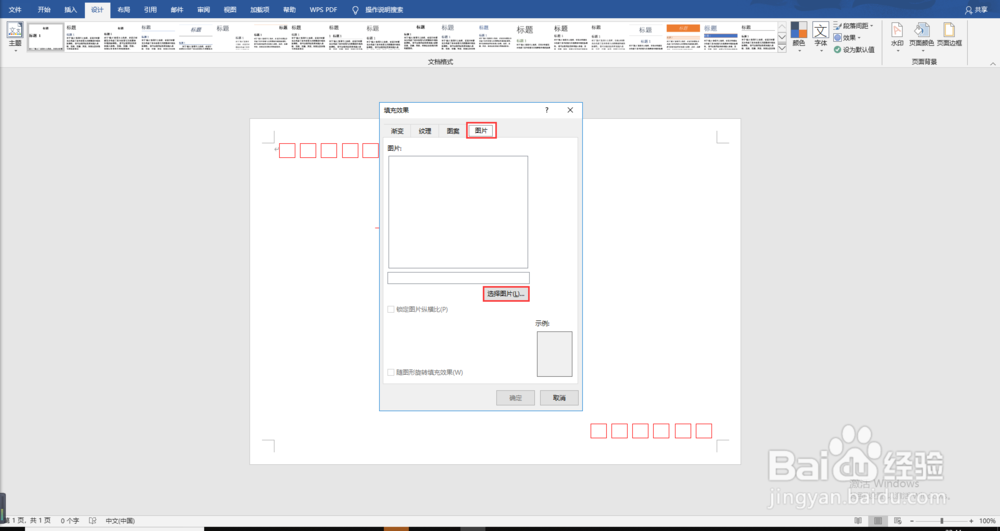Image resolution: width=1000 pixels, height=531 pixels.
Task: Click the zoom in plus button
Action: coord(973,521)
